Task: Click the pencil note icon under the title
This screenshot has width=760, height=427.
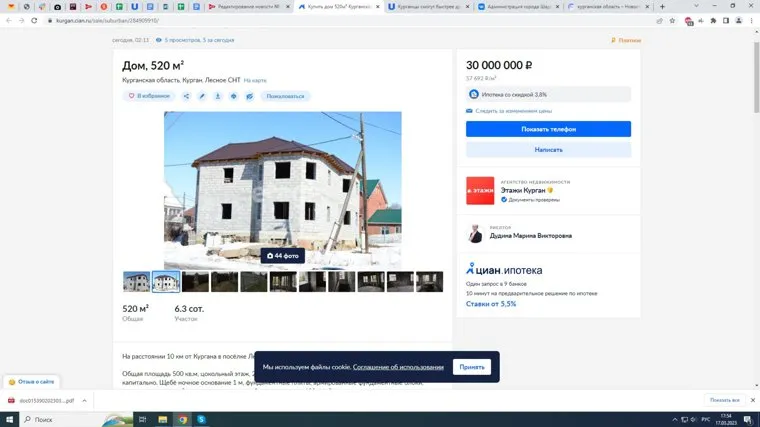Action: click(202, 96)
